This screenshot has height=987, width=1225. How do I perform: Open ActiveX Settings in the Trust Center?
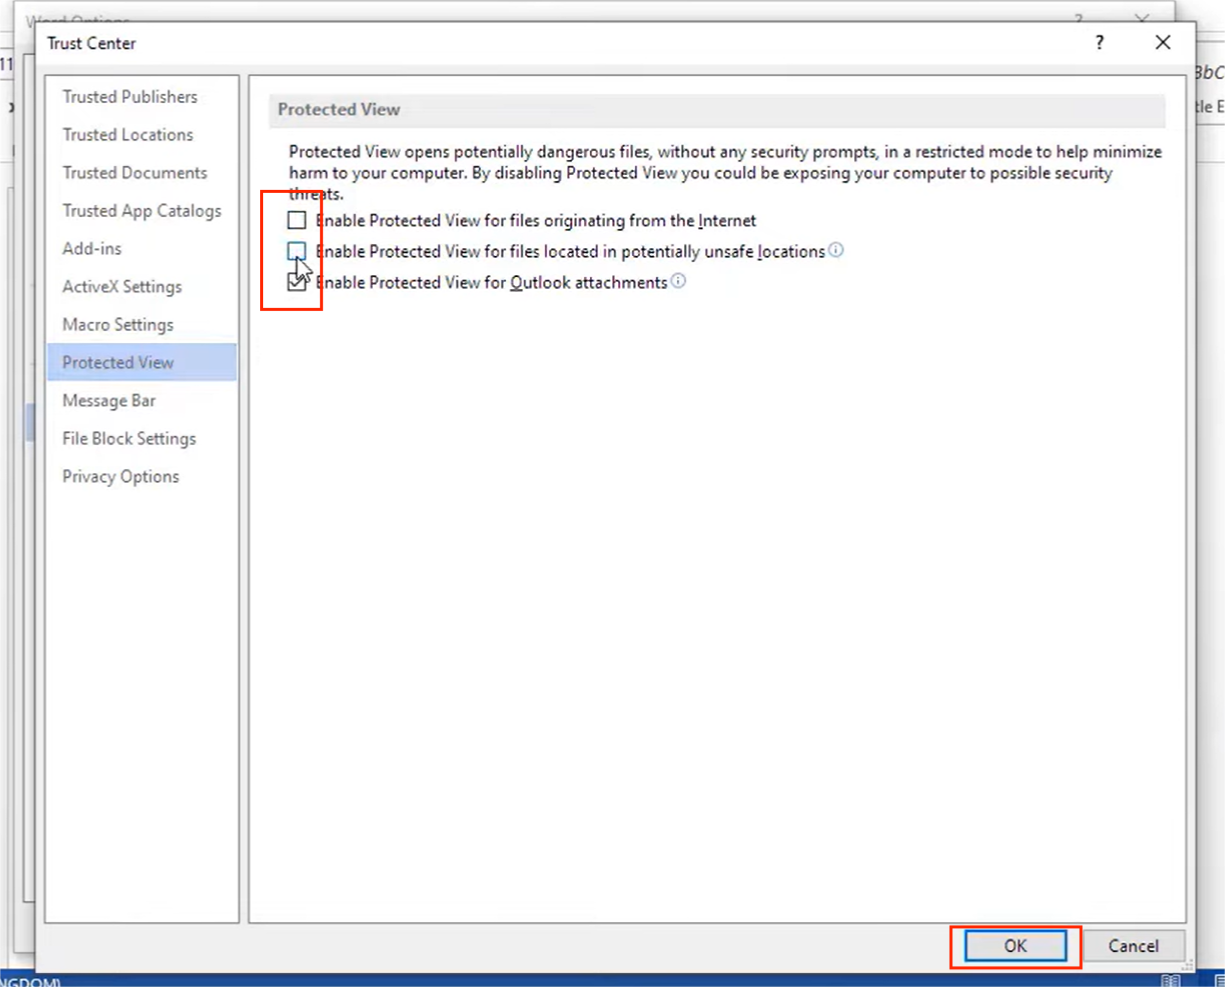click(x=121, y=286)
